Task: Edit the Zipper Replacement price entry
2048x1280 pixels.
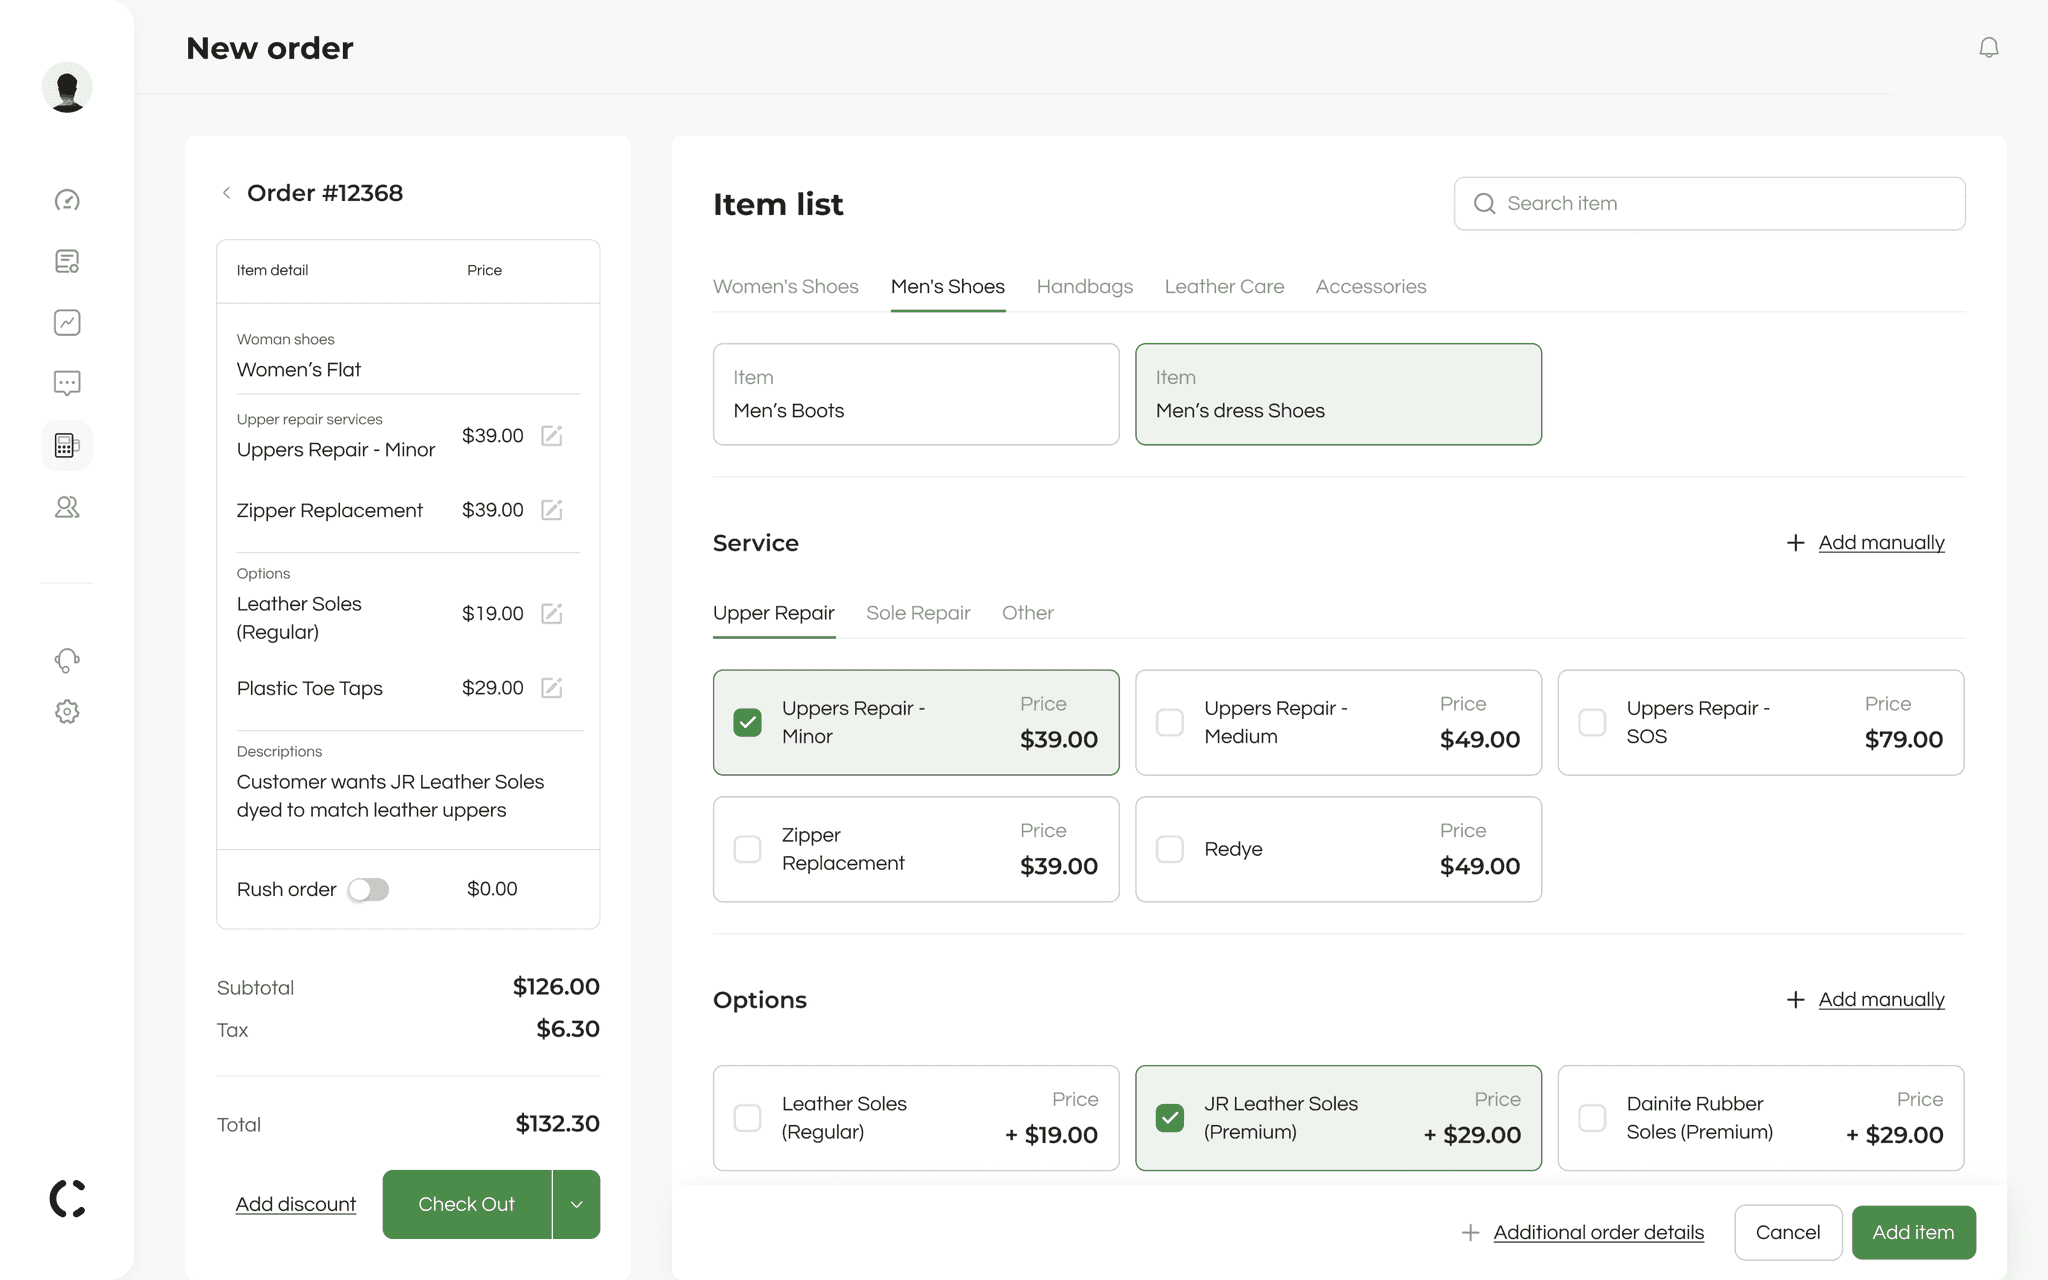Action: (551, 510)
